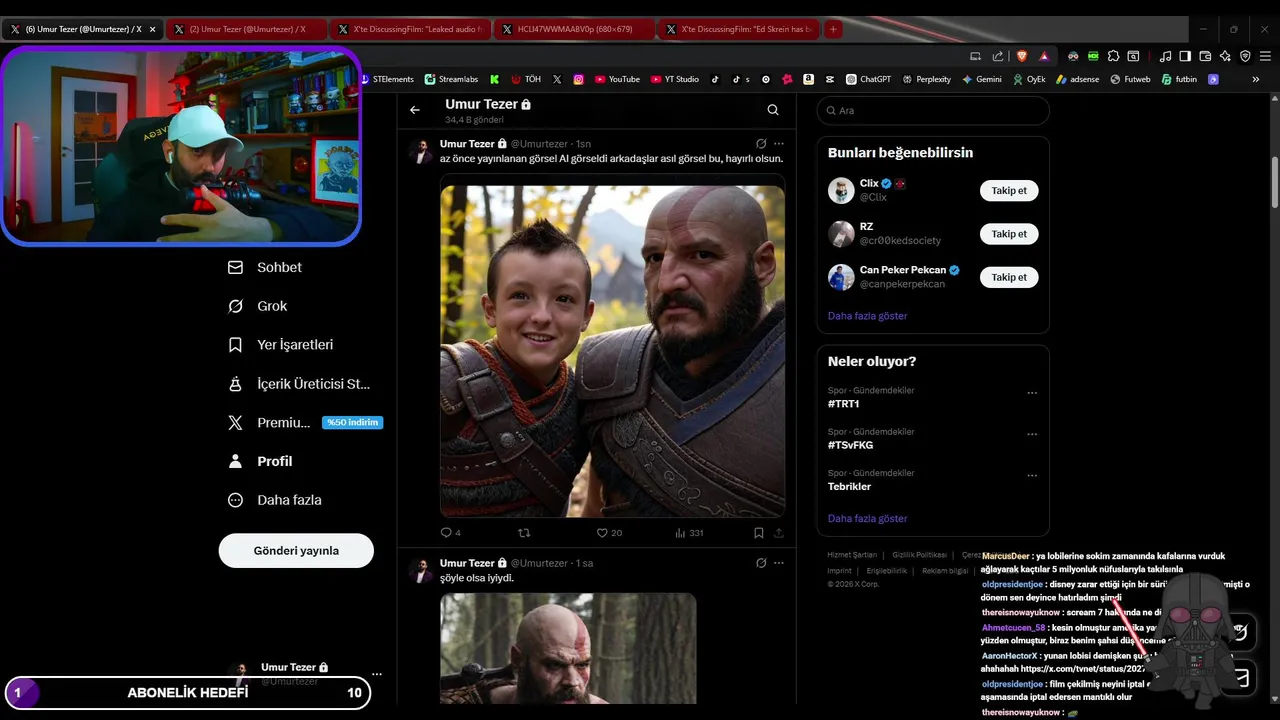Open Futweb bookmark
Image resolution: width=1280 pixels, height=720 pixels.
click(x=1130, y=79)
